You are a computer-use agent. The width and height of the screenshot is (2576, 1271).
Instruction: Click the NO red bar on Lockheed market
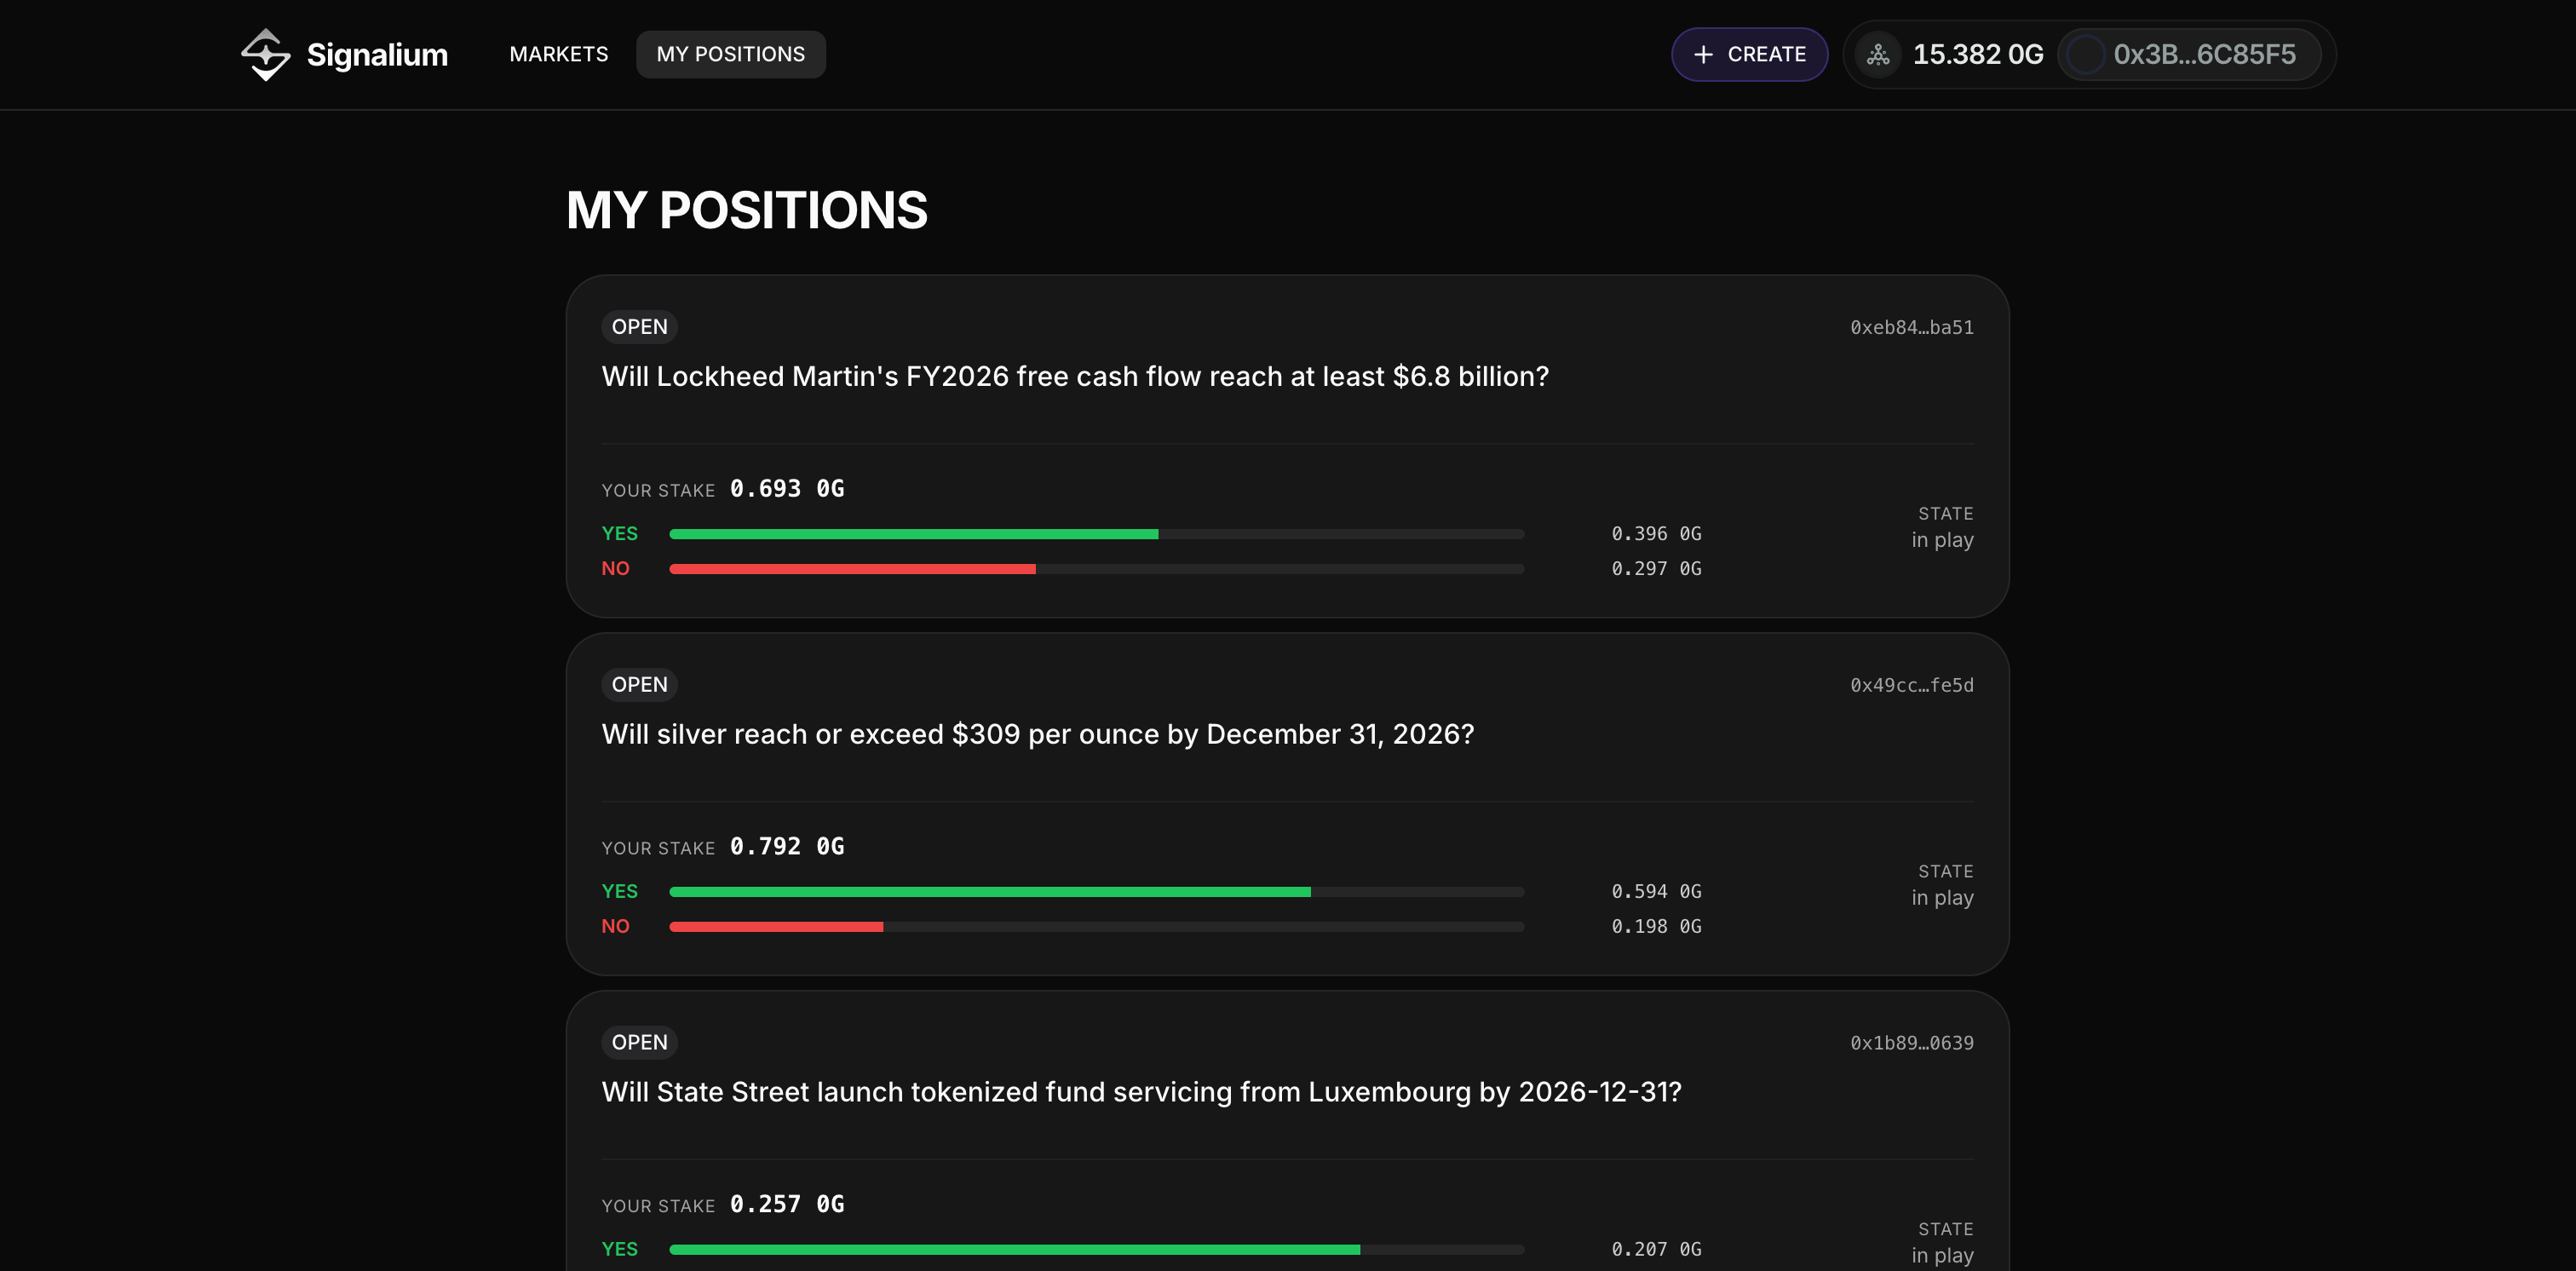click(852, 569)
